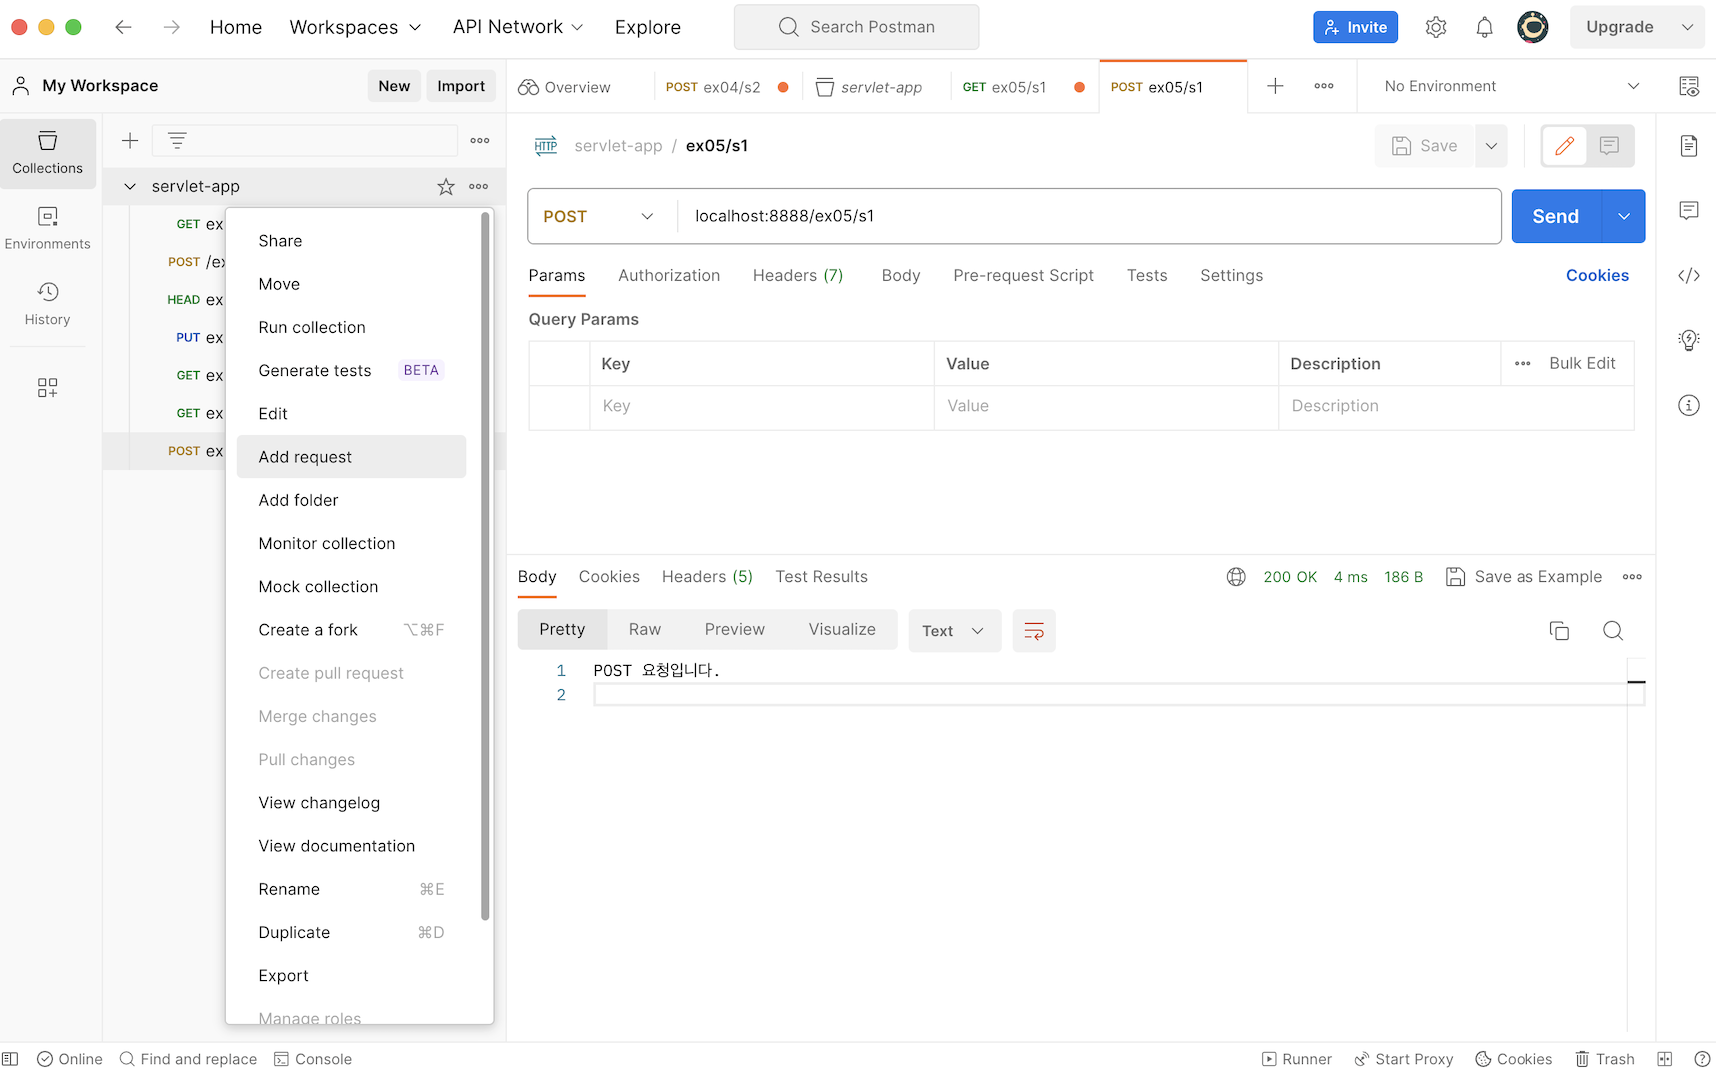Open the user avatar menu
This screenshot has height=1068, width=1716.
1532,27
